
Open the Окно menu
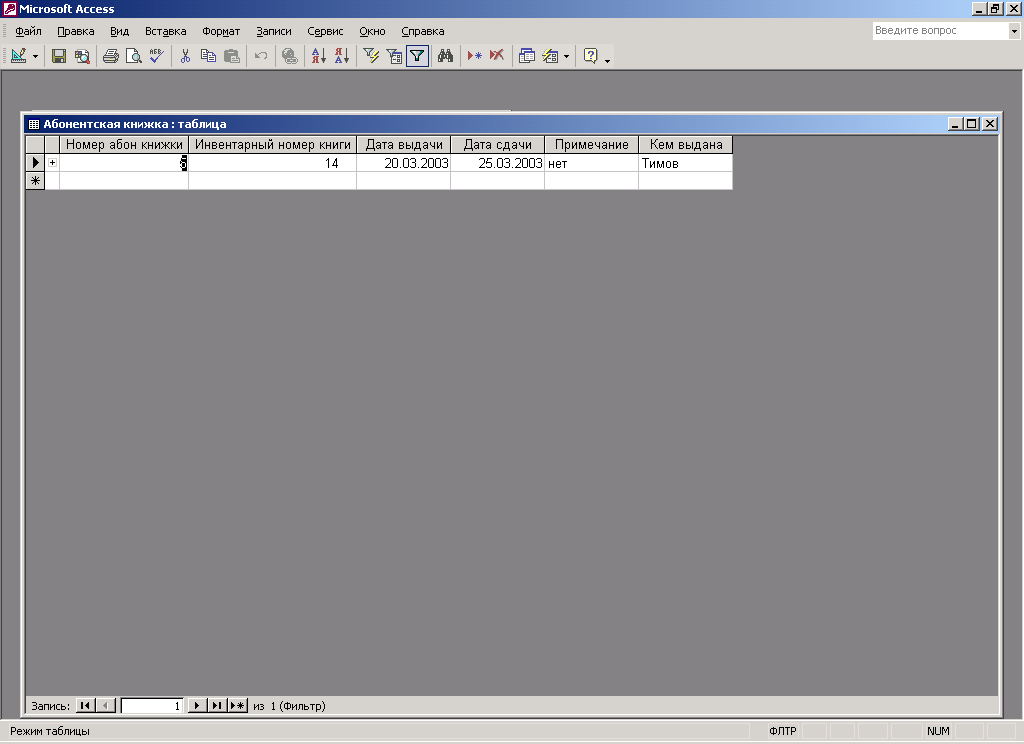[372, 31]
